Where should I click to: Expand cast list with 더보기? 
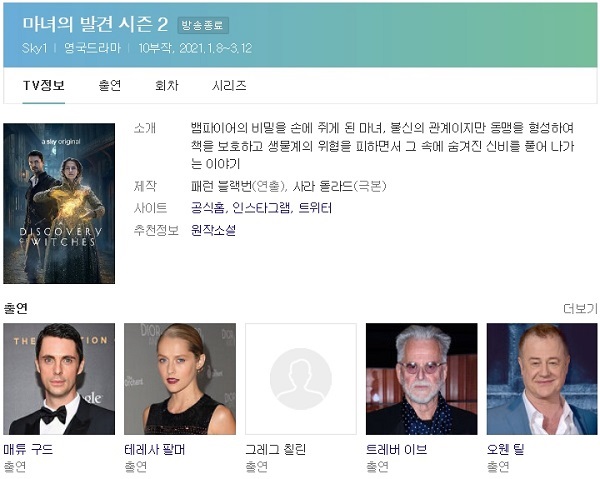click(579, 308)
